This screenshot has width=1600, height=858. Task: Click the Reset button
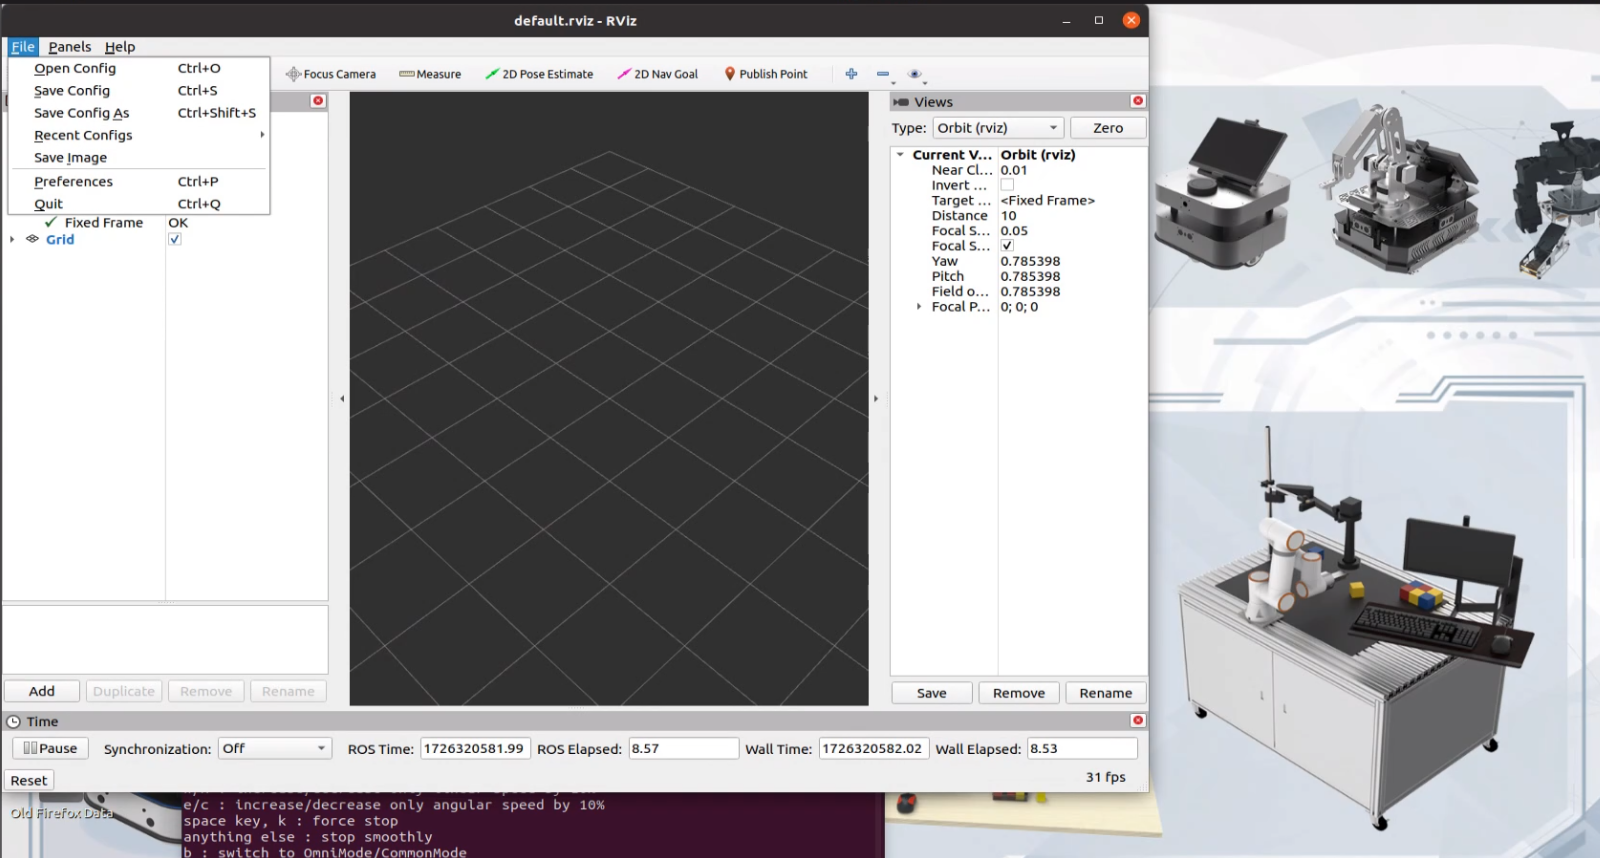pyautogui.click(x=29, y=780)
